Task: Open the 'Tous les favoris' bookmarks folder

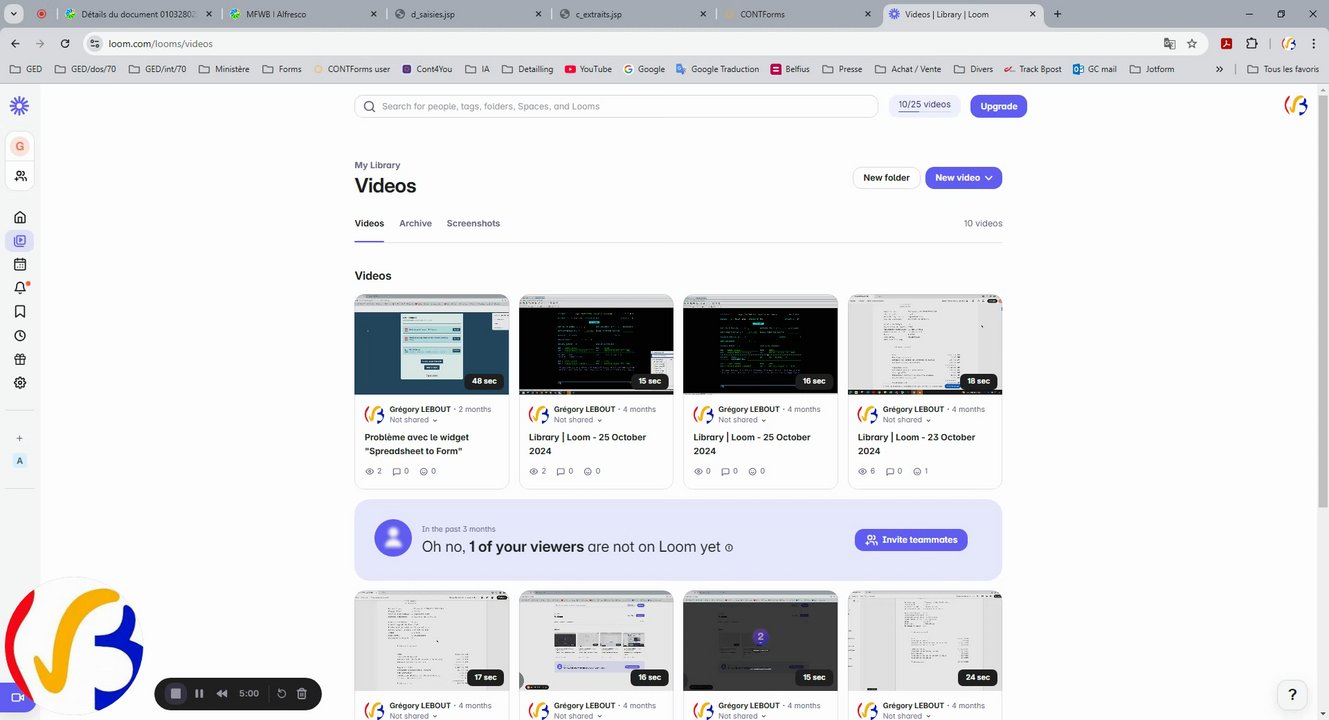Action: pyautogui.click(x=1283, y=69)
